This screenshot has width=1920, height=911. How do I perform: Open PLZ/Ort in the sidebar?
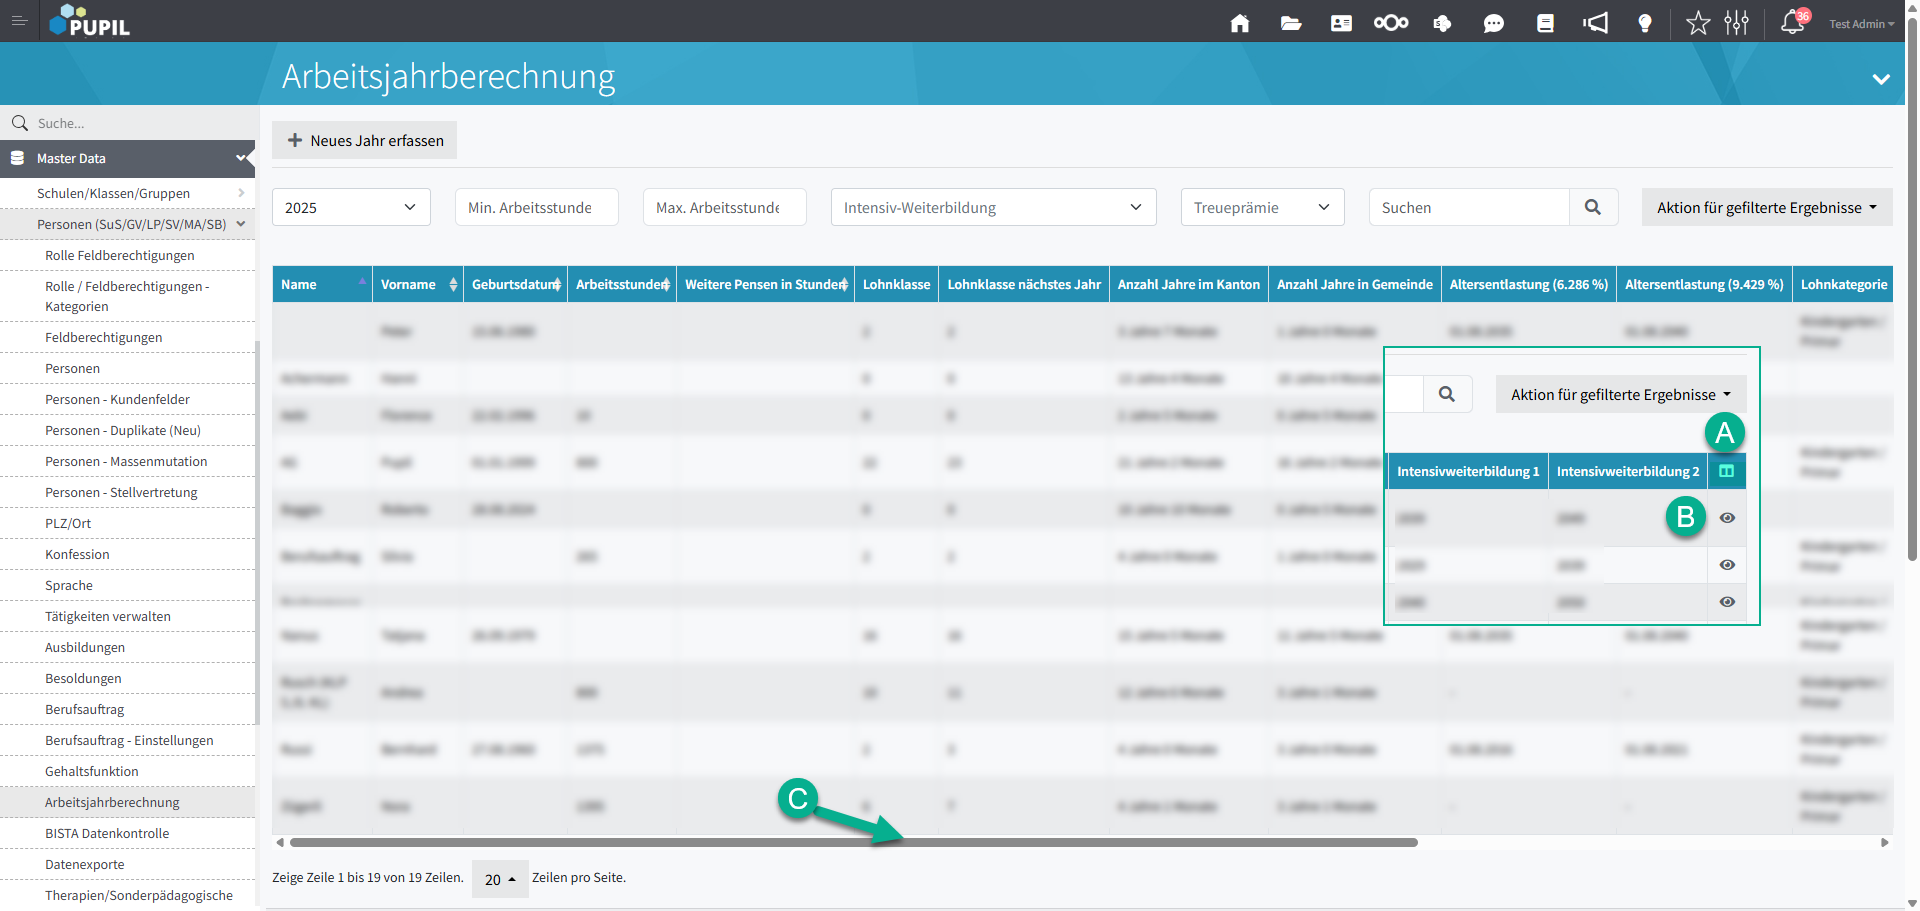(x=68, y=523)
